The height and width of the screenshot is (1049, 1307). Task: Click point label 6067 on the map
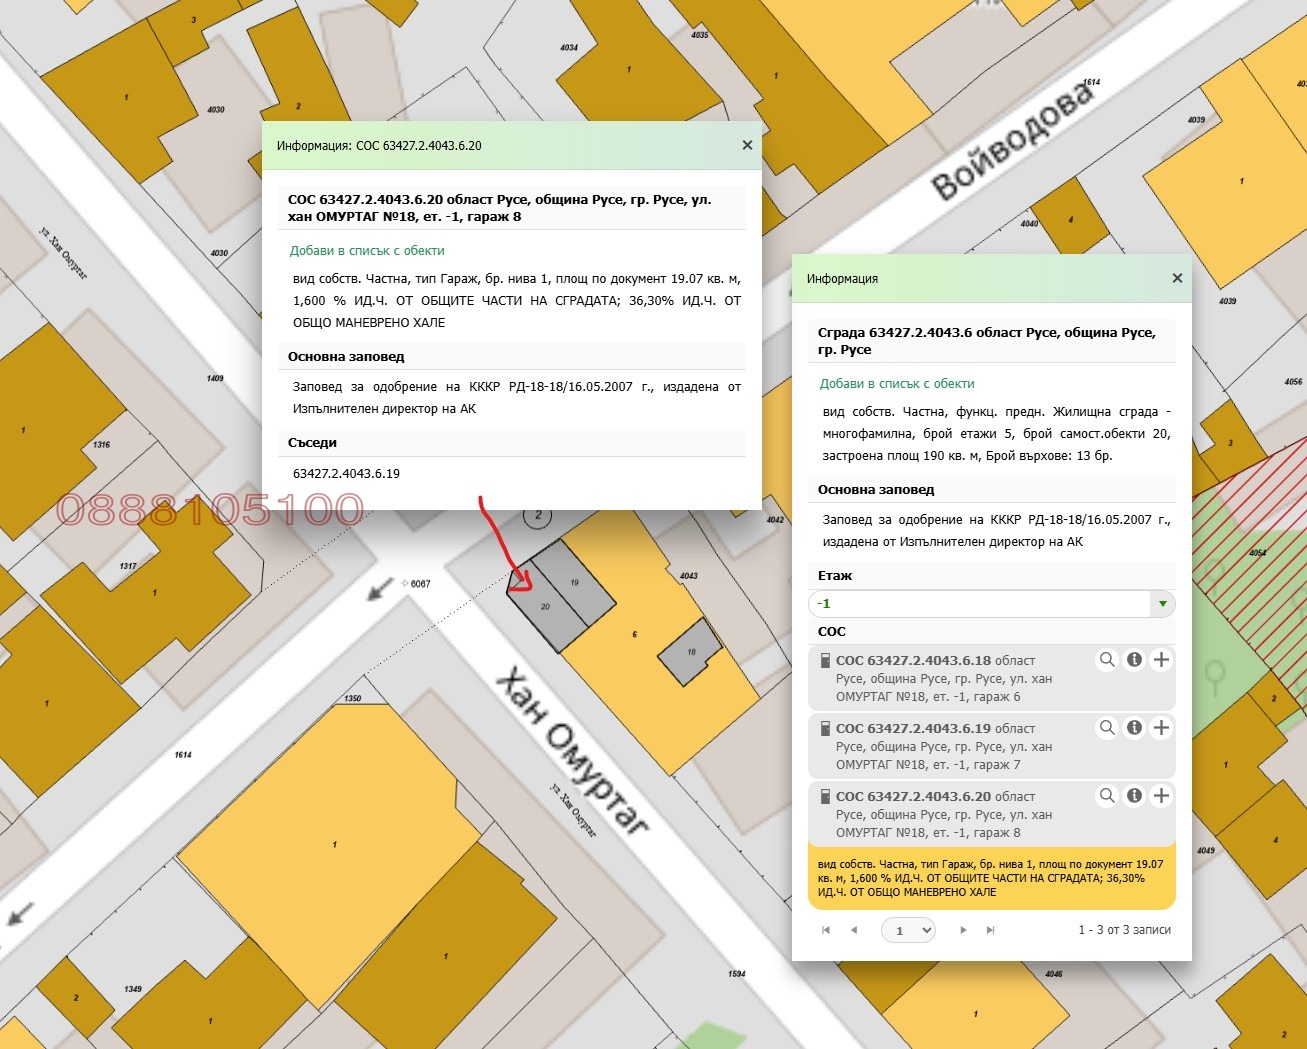pos(420,583)
